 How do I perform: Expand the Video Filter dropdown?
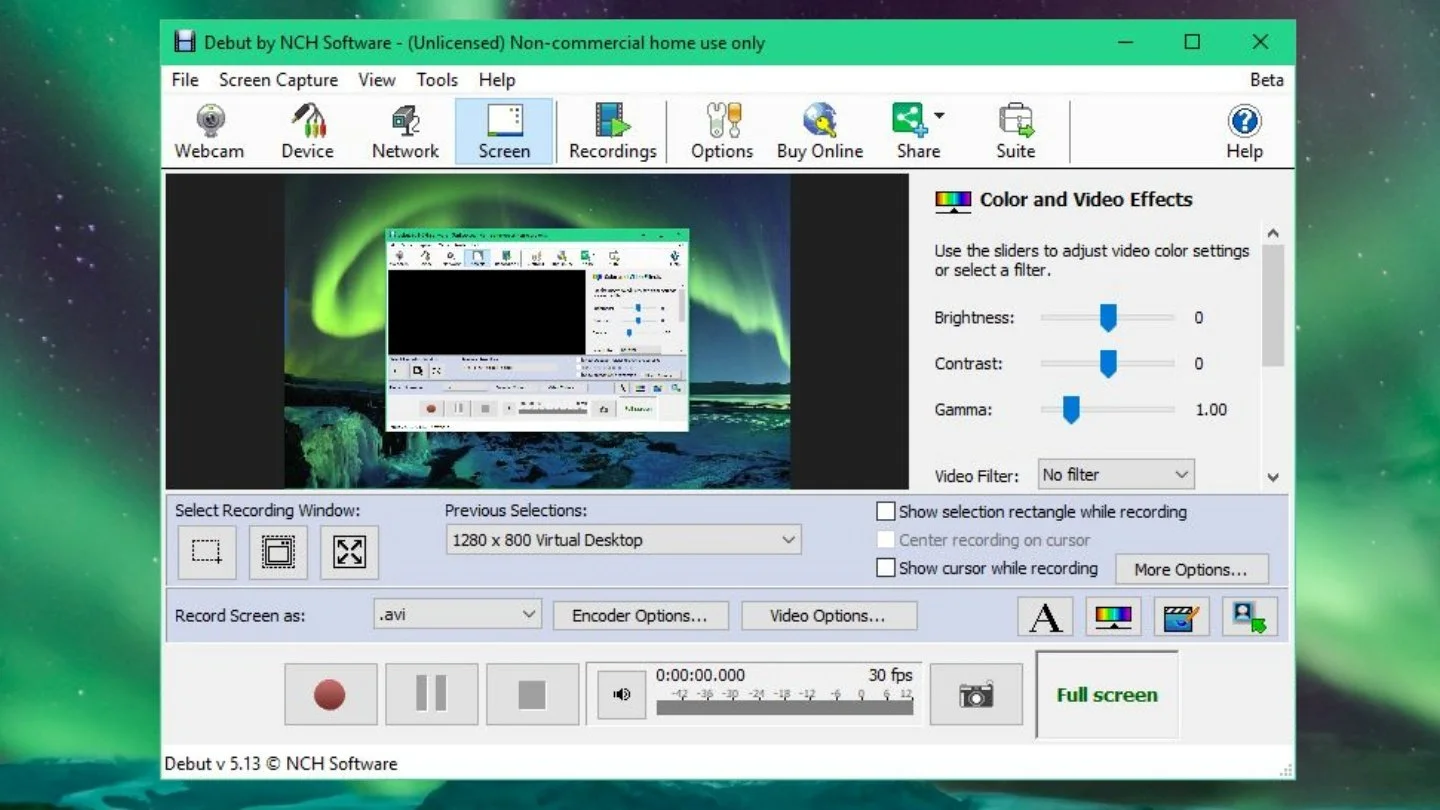(x=1115, y=475)
